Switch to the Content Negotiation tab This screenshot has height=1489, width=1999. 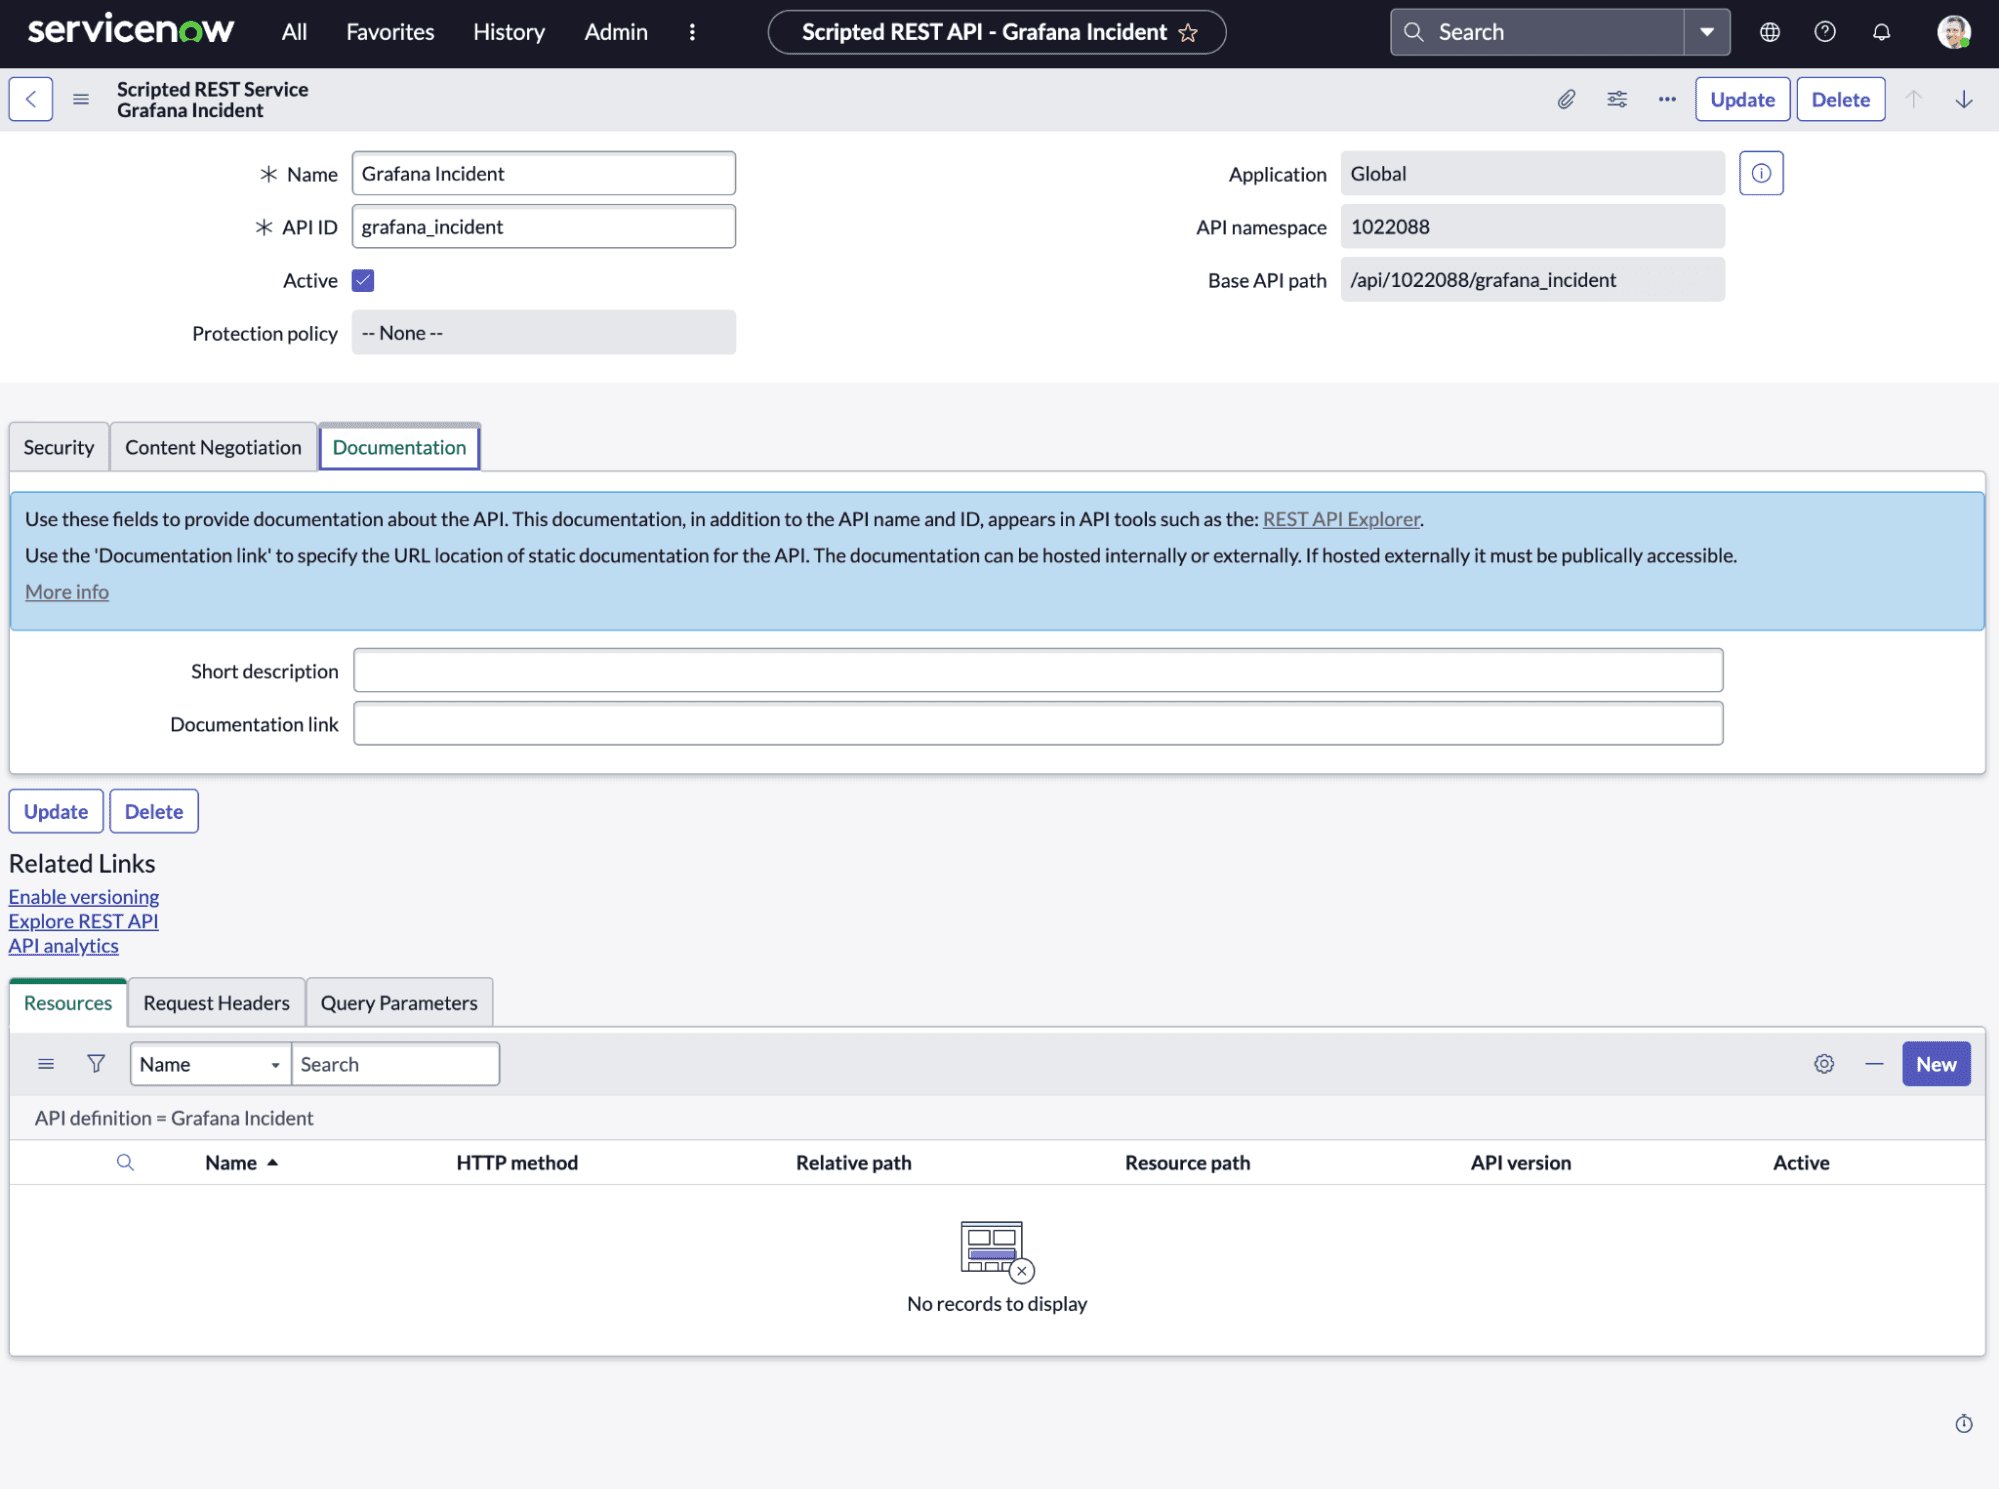213,446
